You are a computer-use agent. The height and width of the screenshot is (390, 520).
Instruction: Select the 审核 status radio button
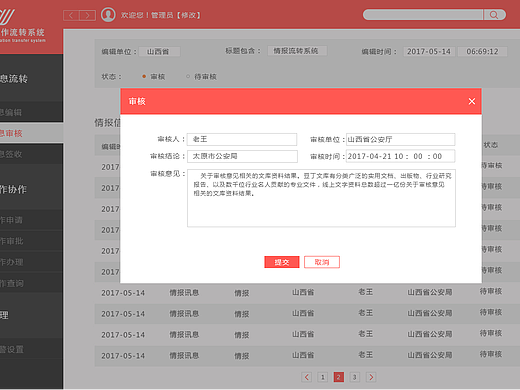(x=144, y=76)
